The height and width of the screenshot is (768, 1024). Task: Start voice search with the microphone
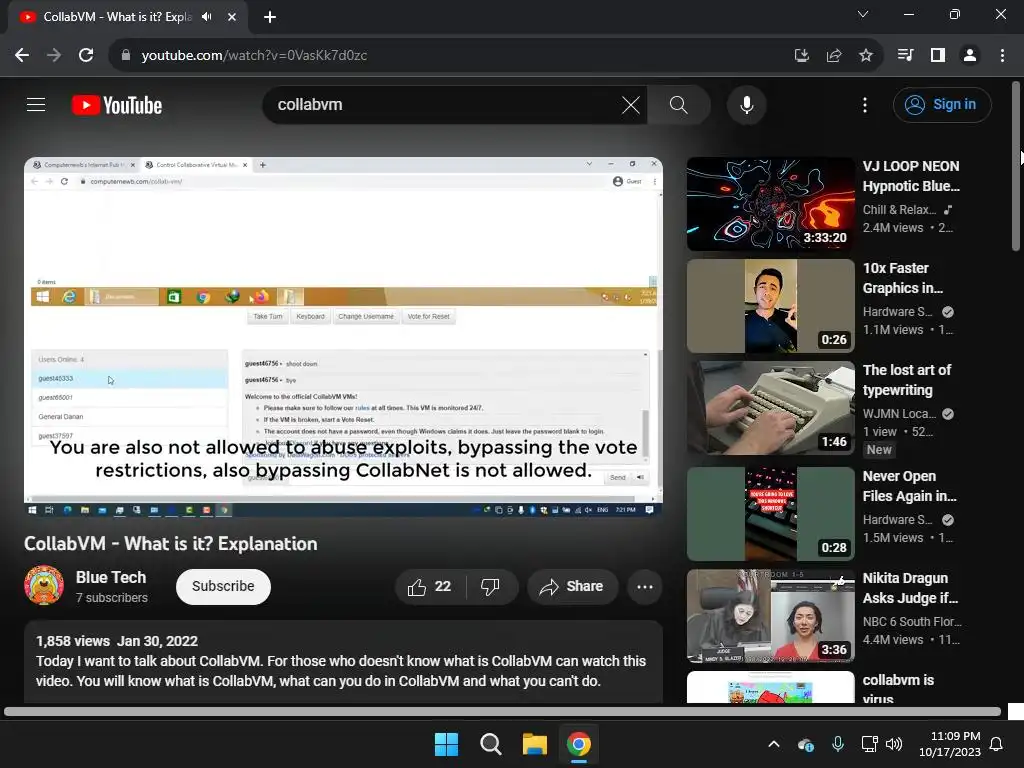(x=746, y=104)
